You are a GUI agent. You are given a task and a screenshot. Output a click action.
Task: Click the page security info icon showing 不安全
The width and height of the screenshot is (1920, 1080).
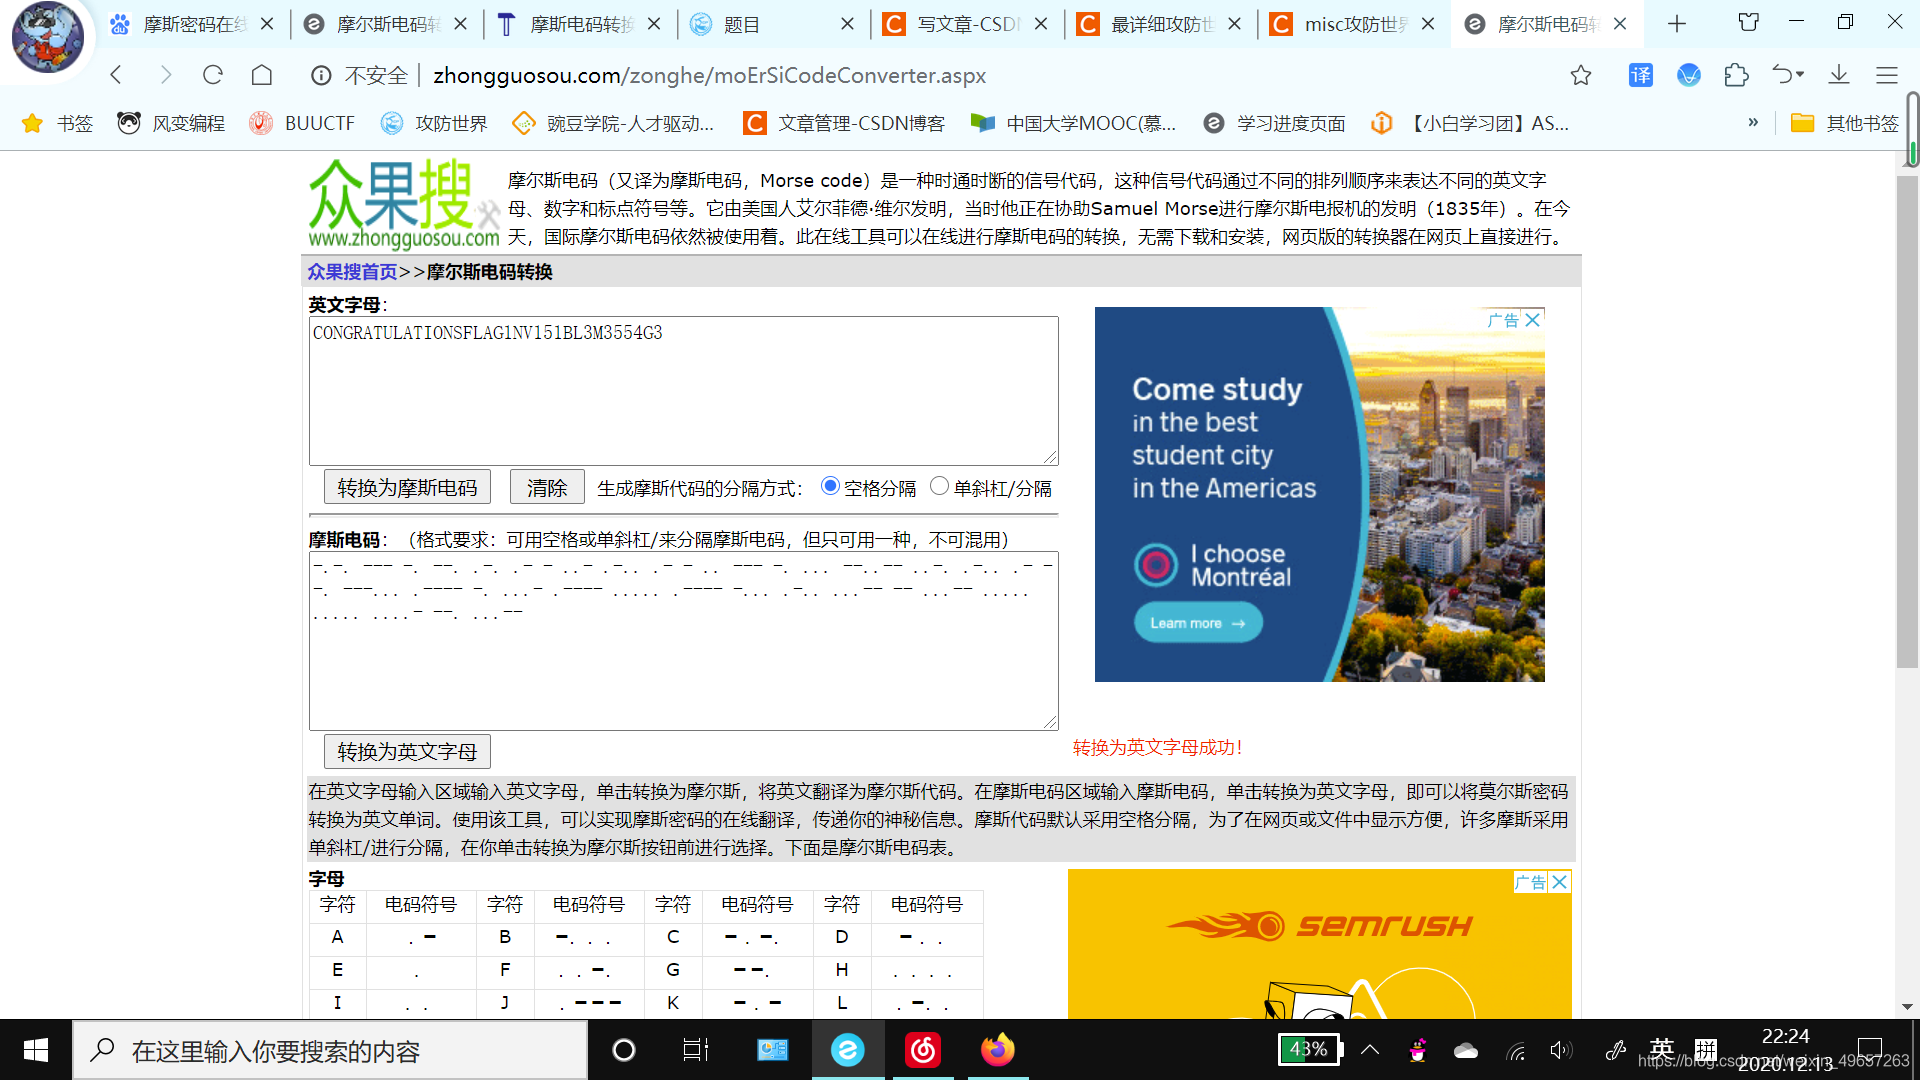(320, 75)
